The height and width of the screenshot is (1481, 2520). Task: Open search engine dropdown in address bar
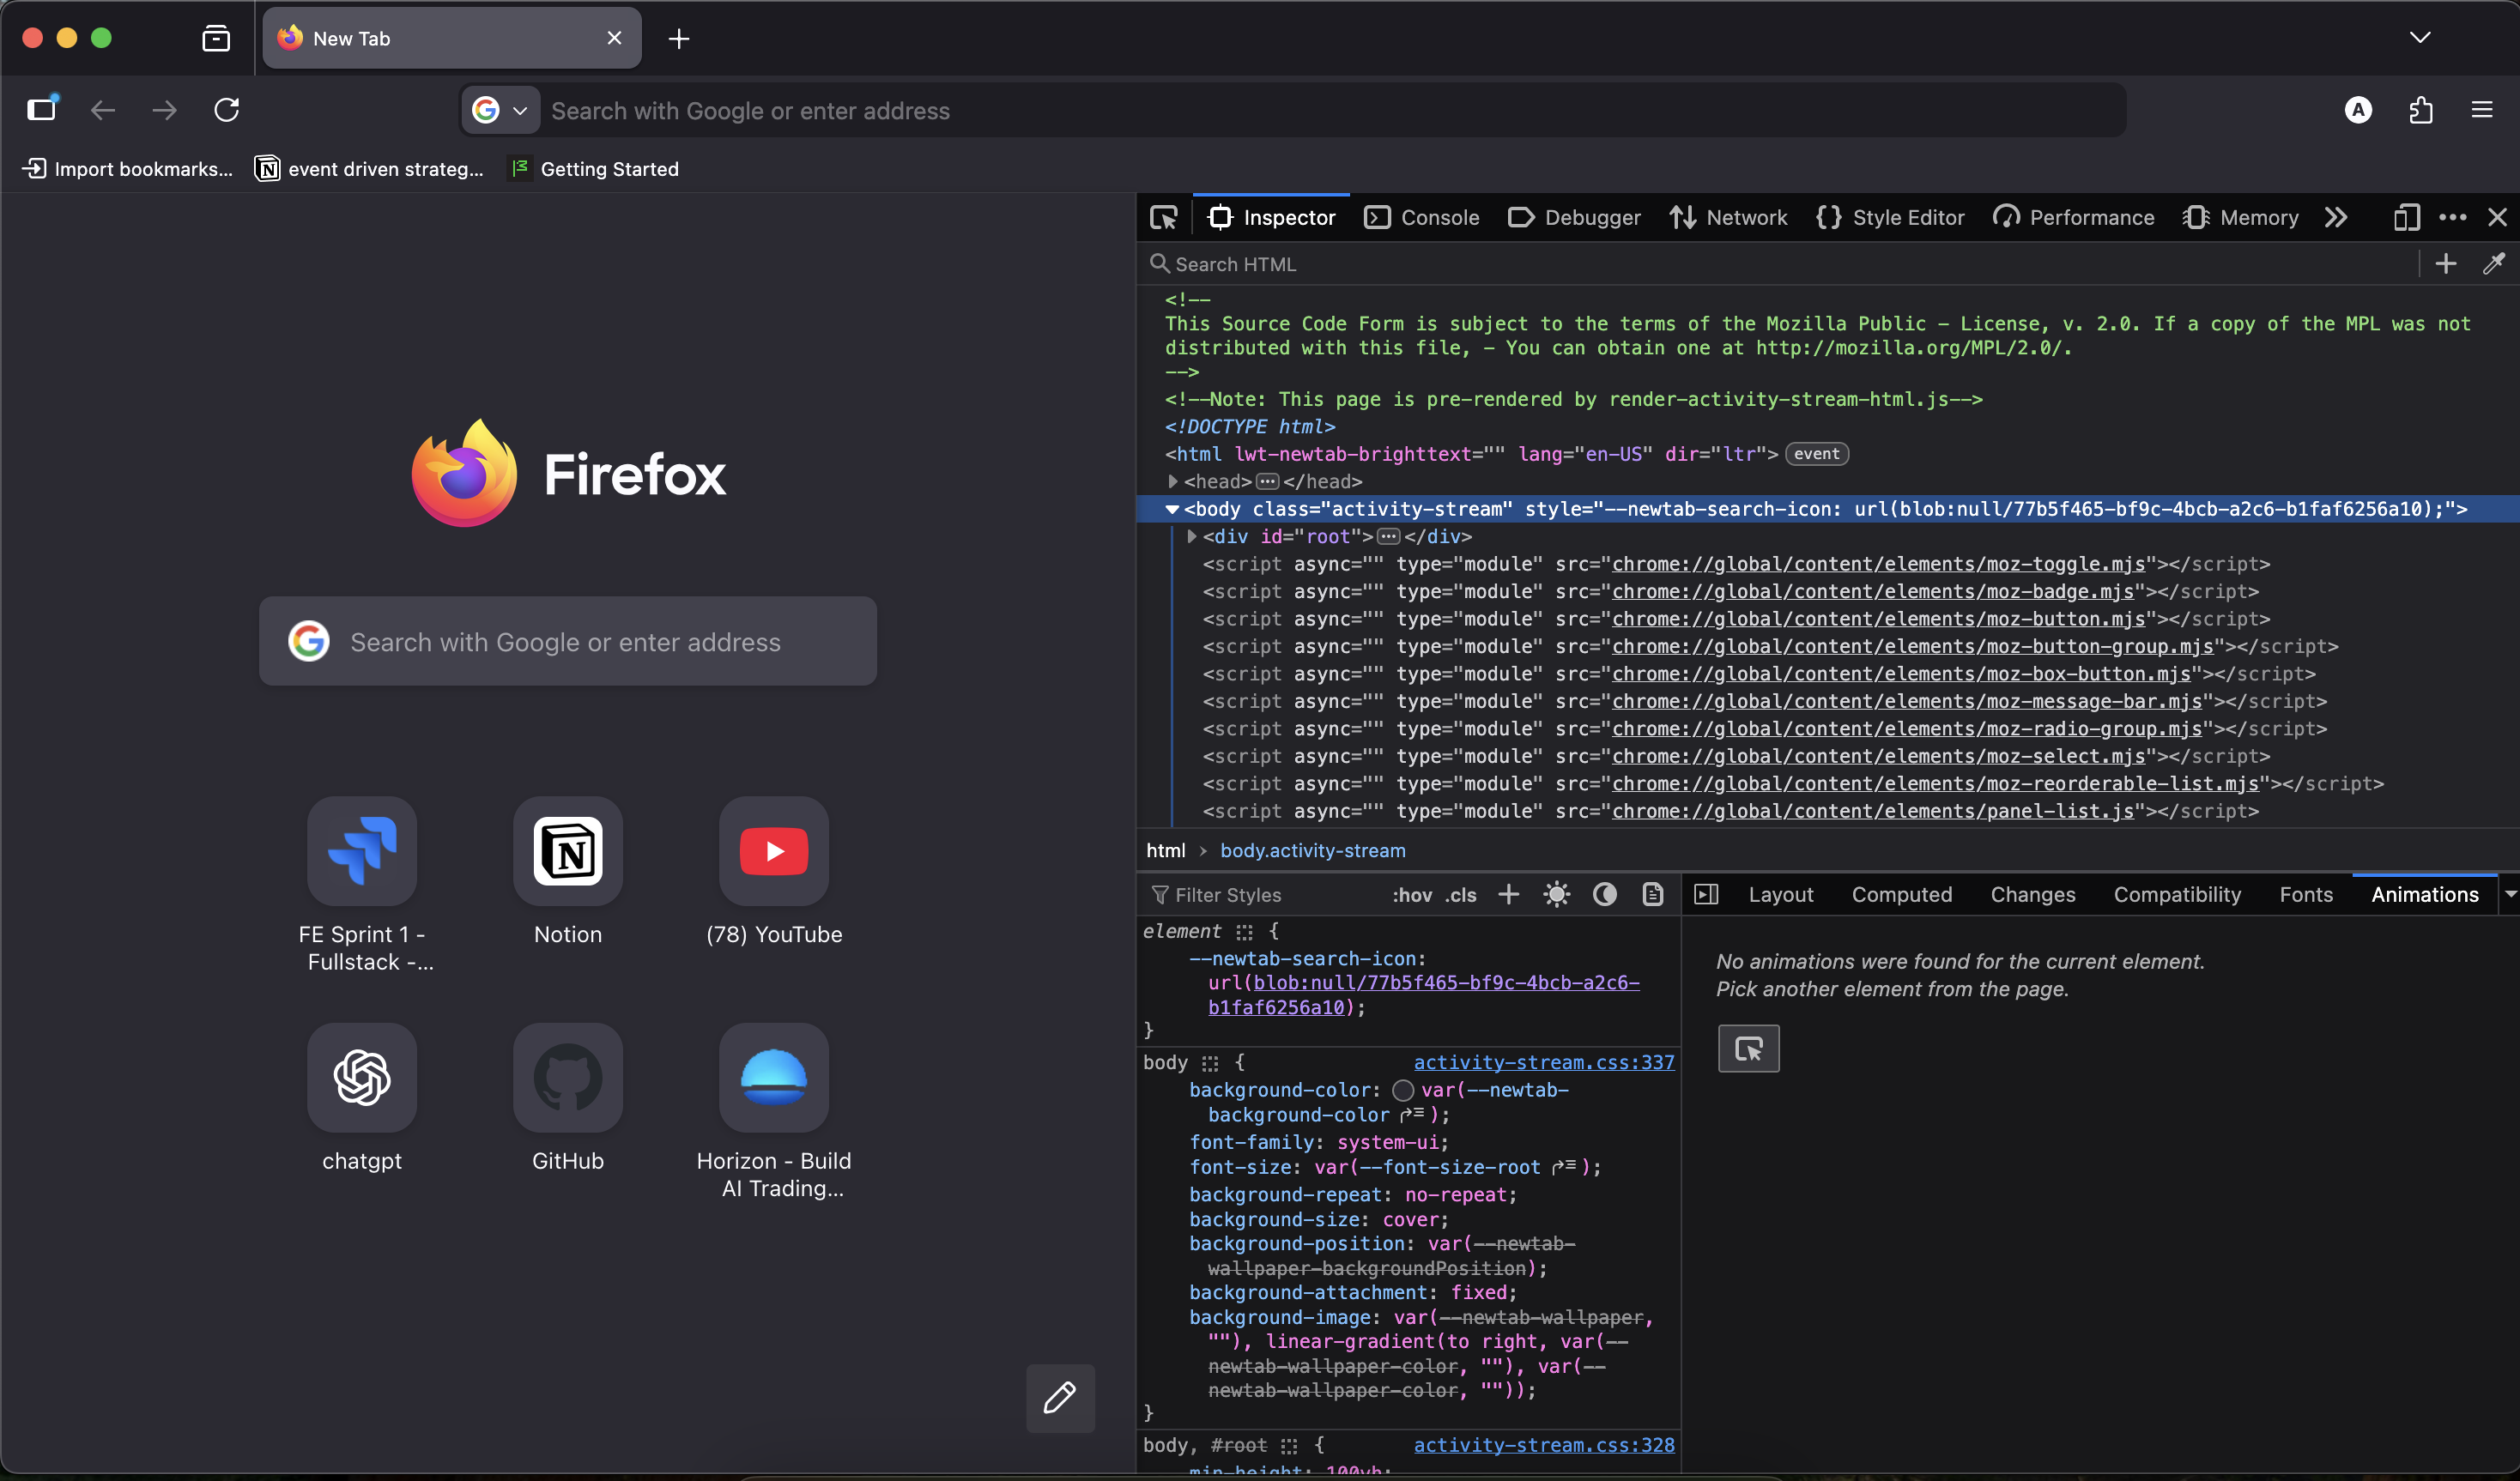click(501, 110)
